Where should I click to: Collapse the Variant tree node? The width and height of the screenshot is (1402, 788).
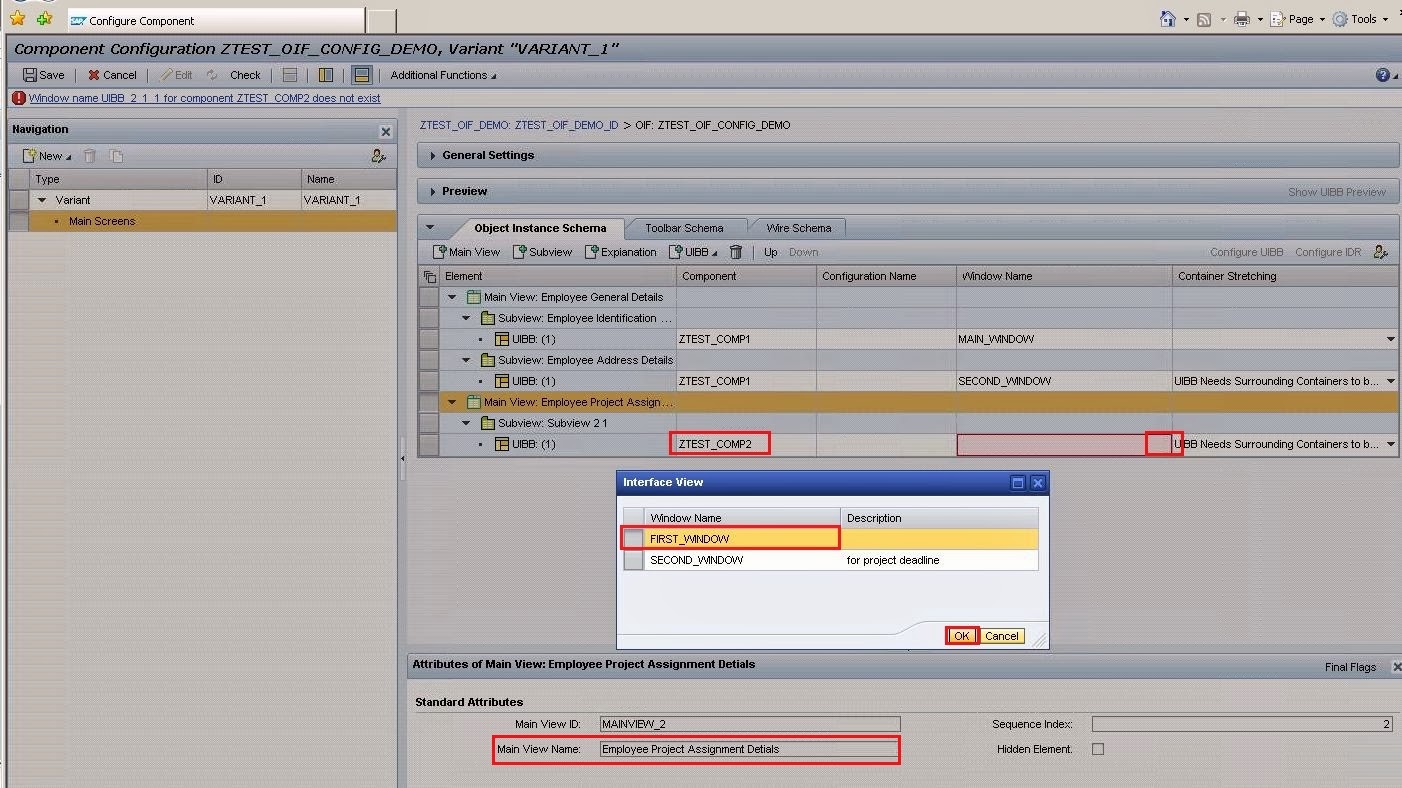pos(42,200)
